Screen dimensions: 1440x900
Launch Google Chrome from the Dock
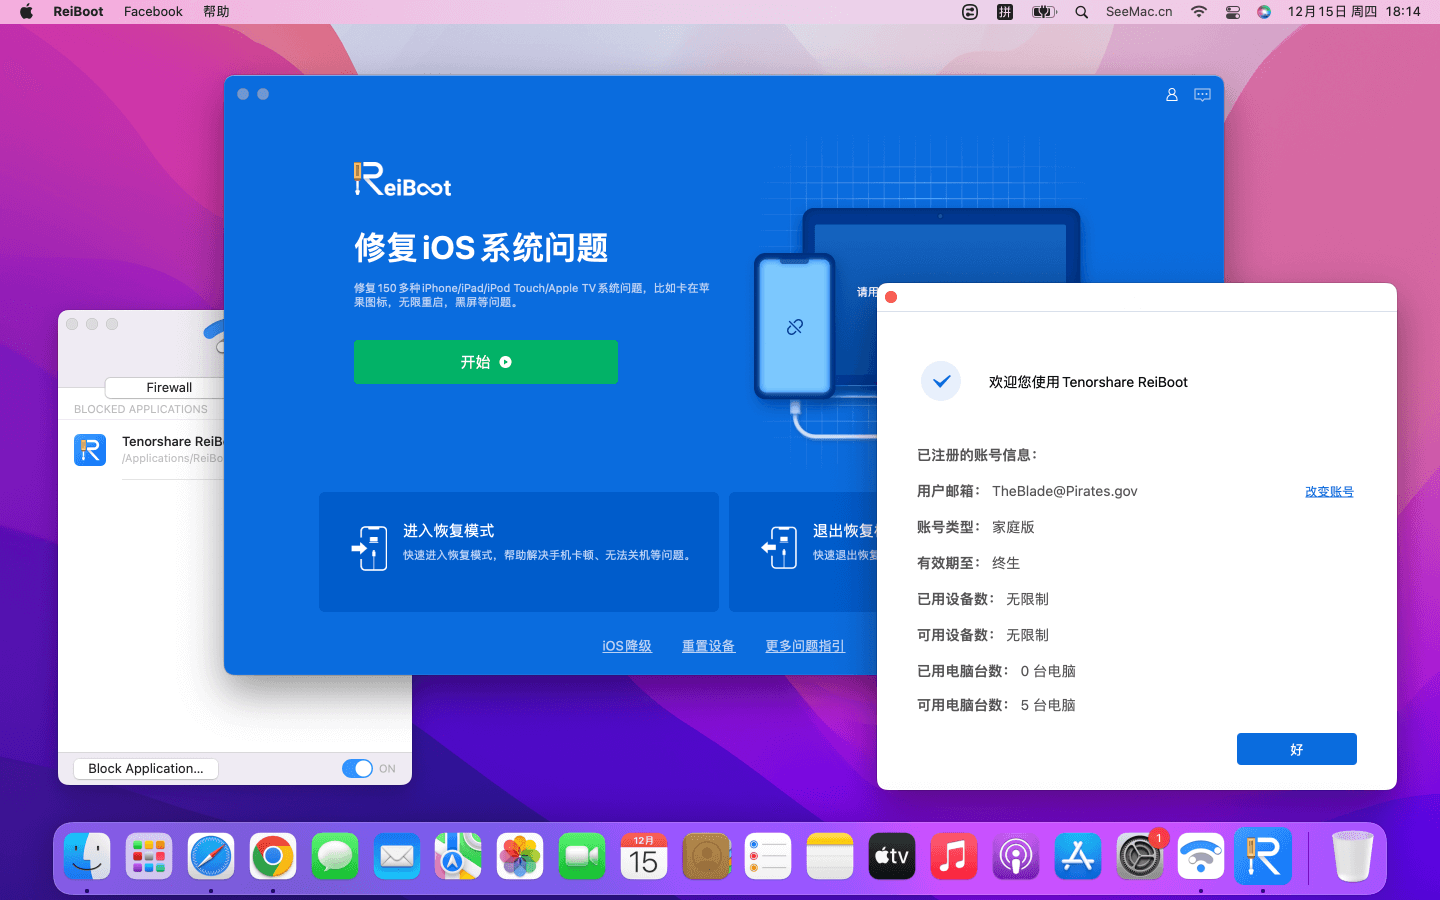click(x=273, y=857)
